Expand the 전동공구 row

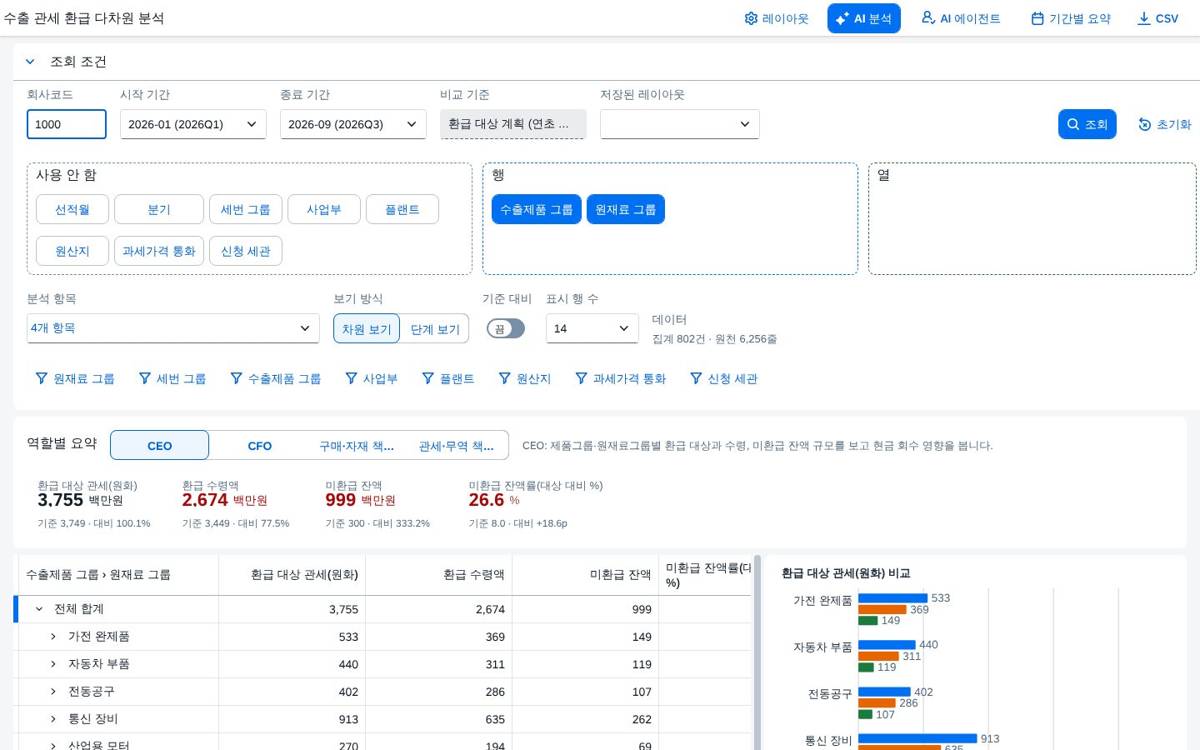pyautogui.click(x=54, y=691)
